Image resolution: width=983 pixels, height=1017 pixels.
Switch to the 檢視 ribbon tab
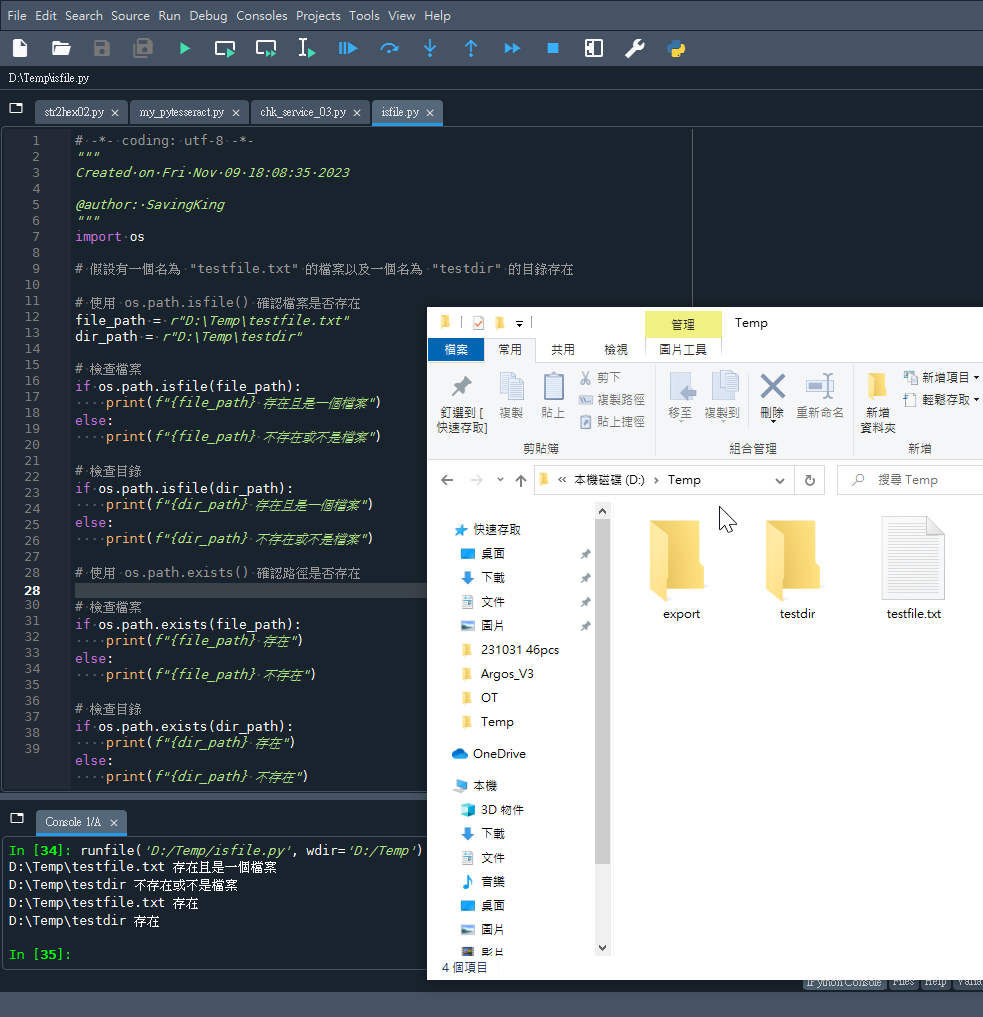click(616, 349)
